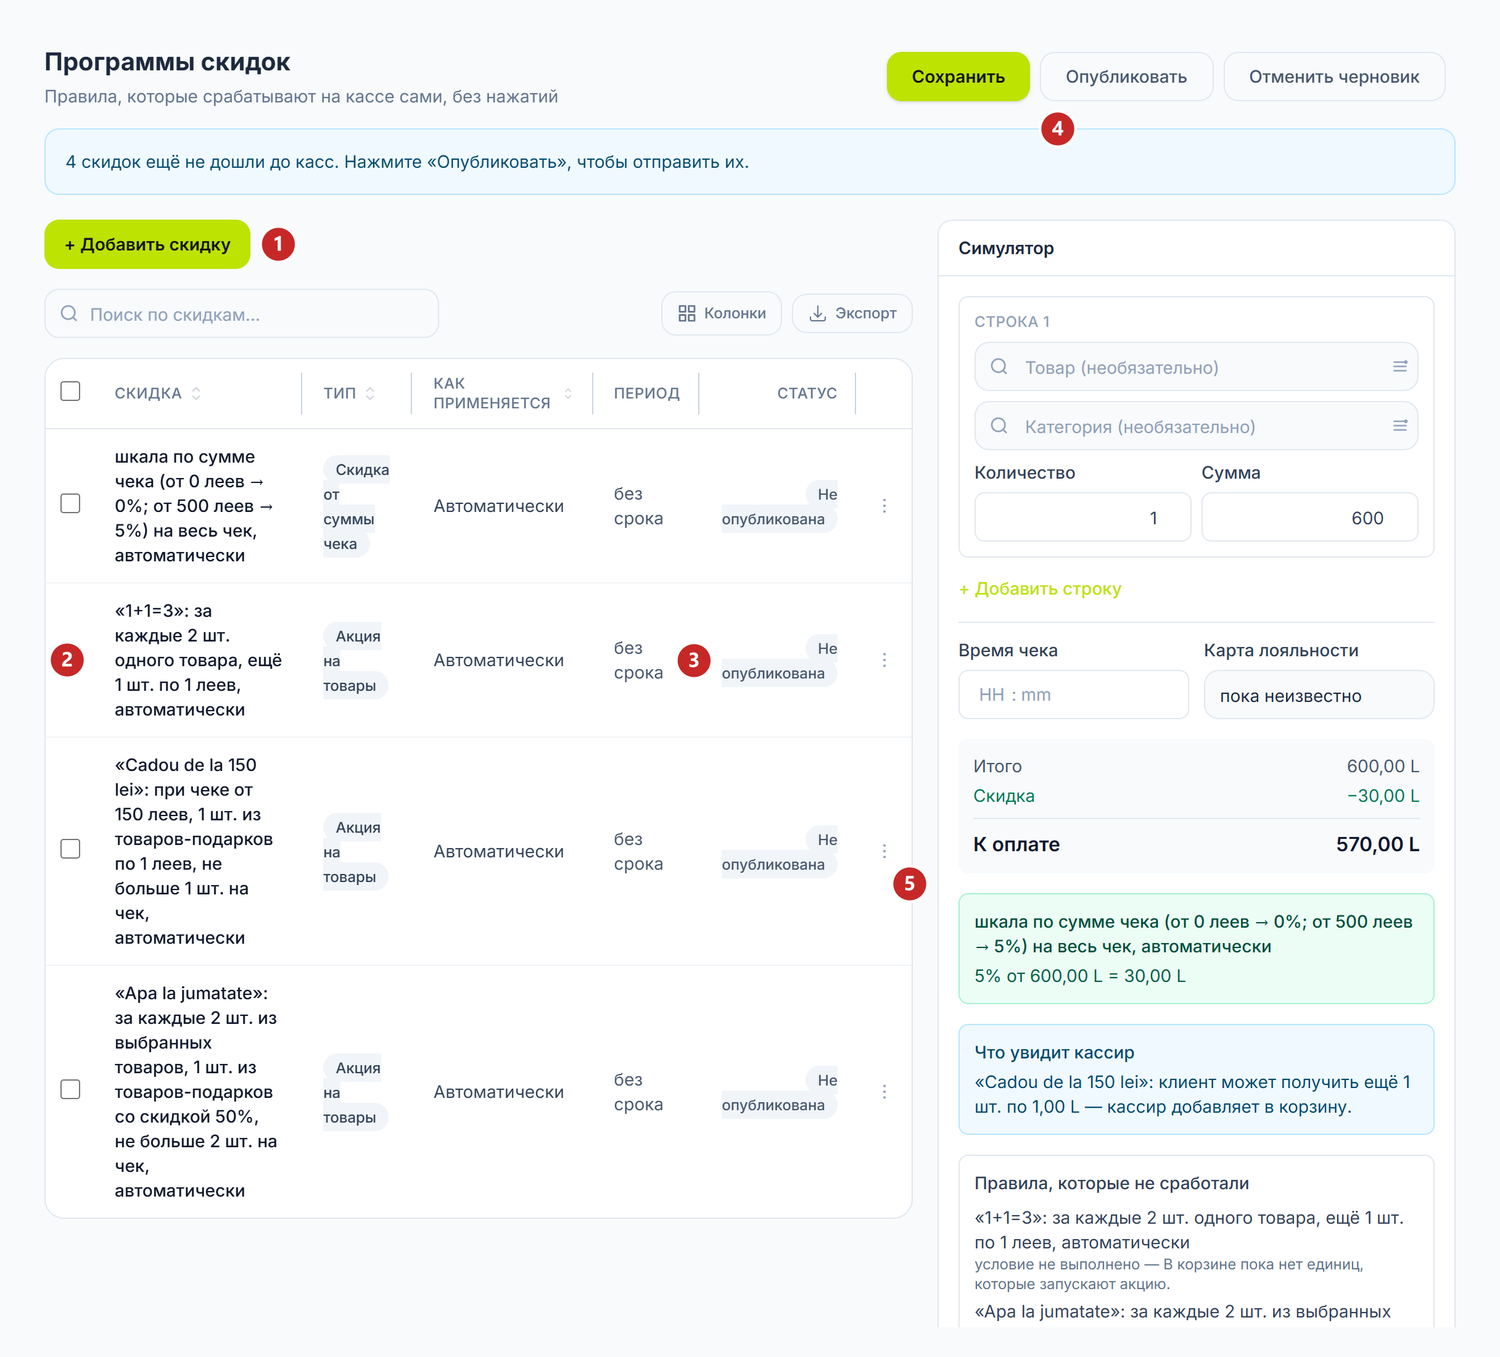Click «Автоматически» in the «Cadou de la 150 lei» row
Viewport: 1500px width, 1357px height.
click(x=498, y=851)
